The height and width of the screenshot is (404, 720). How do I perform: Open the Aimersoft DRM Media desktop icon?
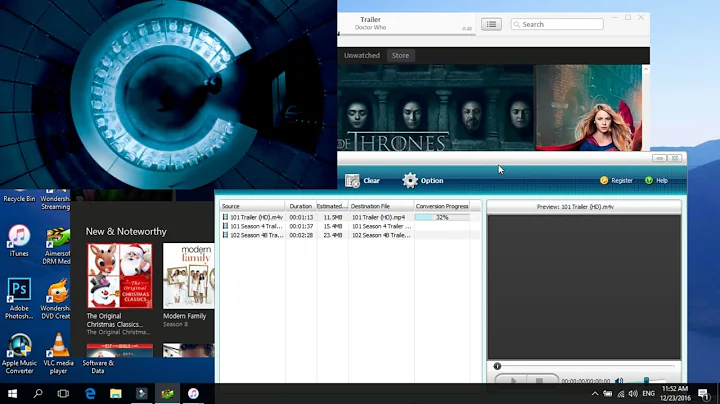[x=57, y=246]
